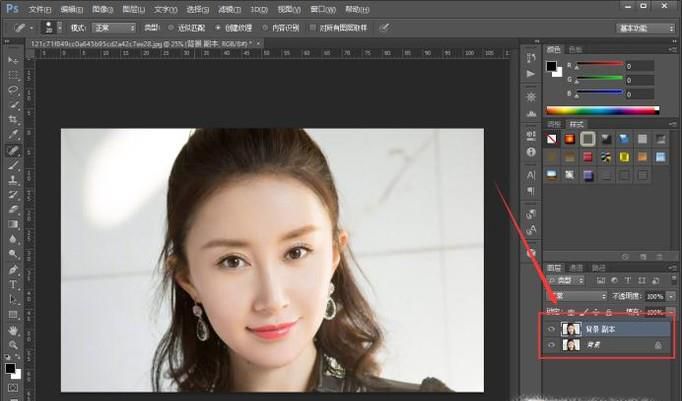Select the Blur tool

[x=13, y=239]
